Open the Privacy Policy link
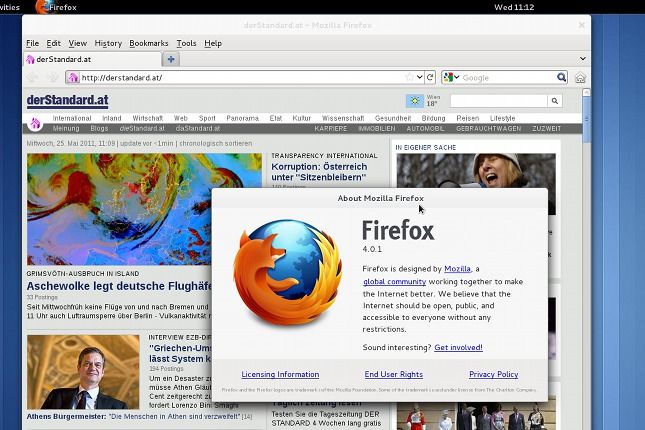This screenshot has height=430, width=645. click(494, 374)
